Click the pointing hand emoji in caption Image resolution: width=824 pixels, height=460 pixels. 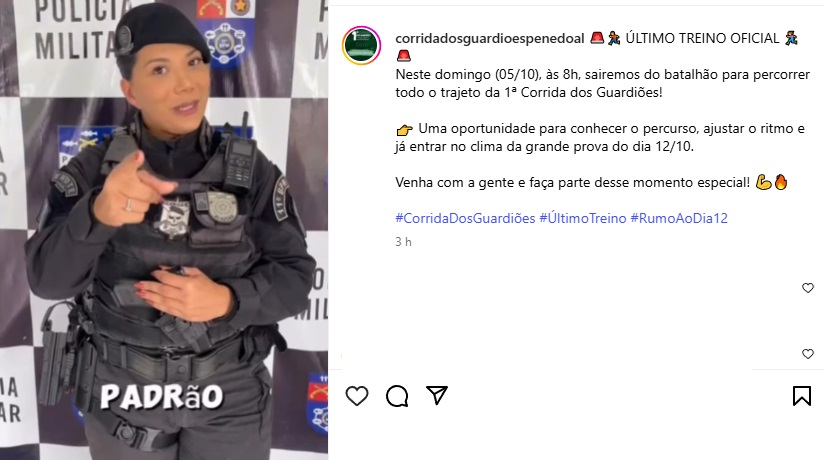[405, 129]
